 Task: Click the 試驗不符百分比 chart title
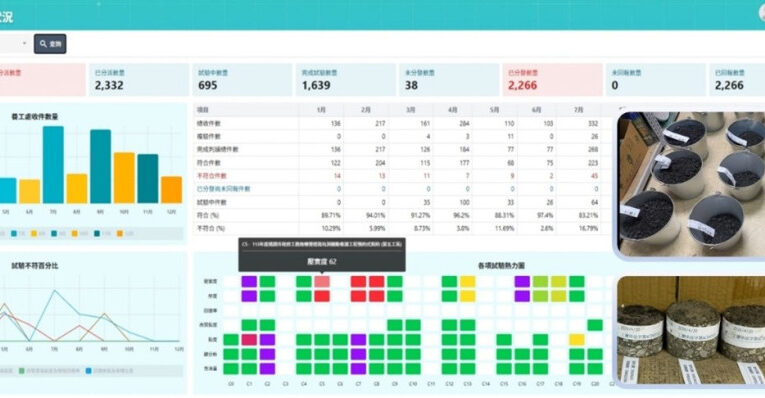(x=35, y=266)
